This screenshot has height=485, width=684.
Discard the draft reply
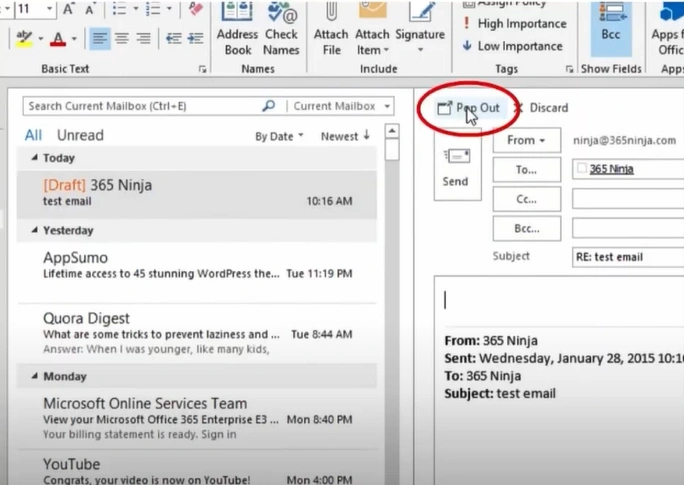(x=542, y=108)
